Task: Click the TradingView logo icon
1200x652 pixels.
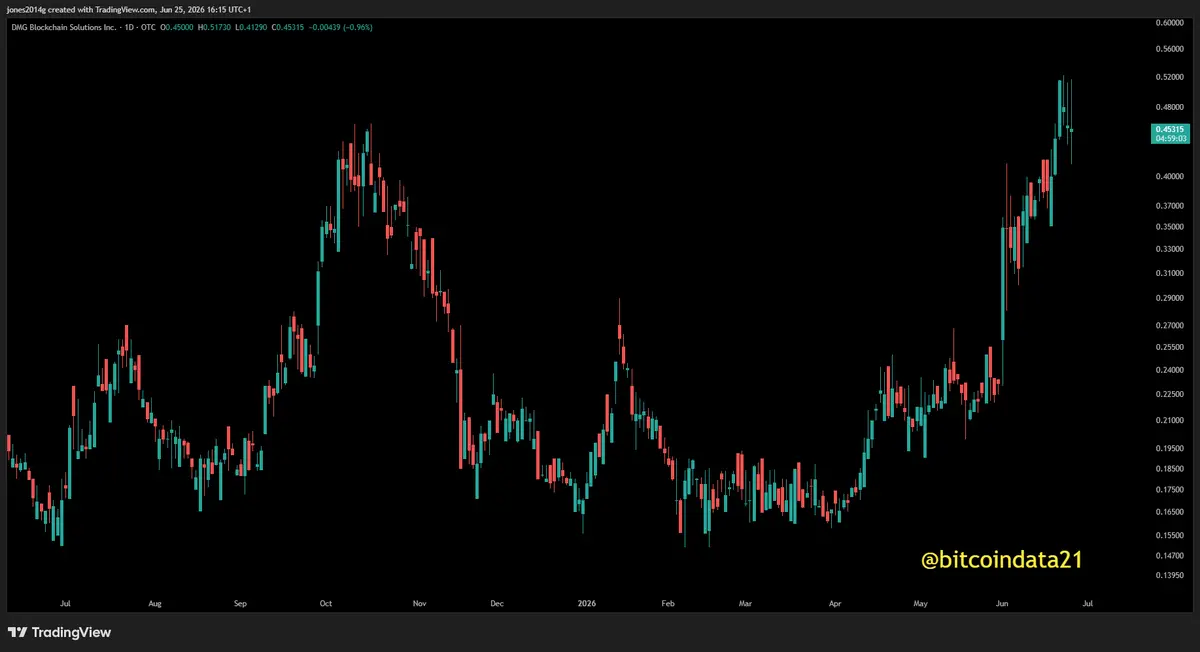Action: (17, 632)
